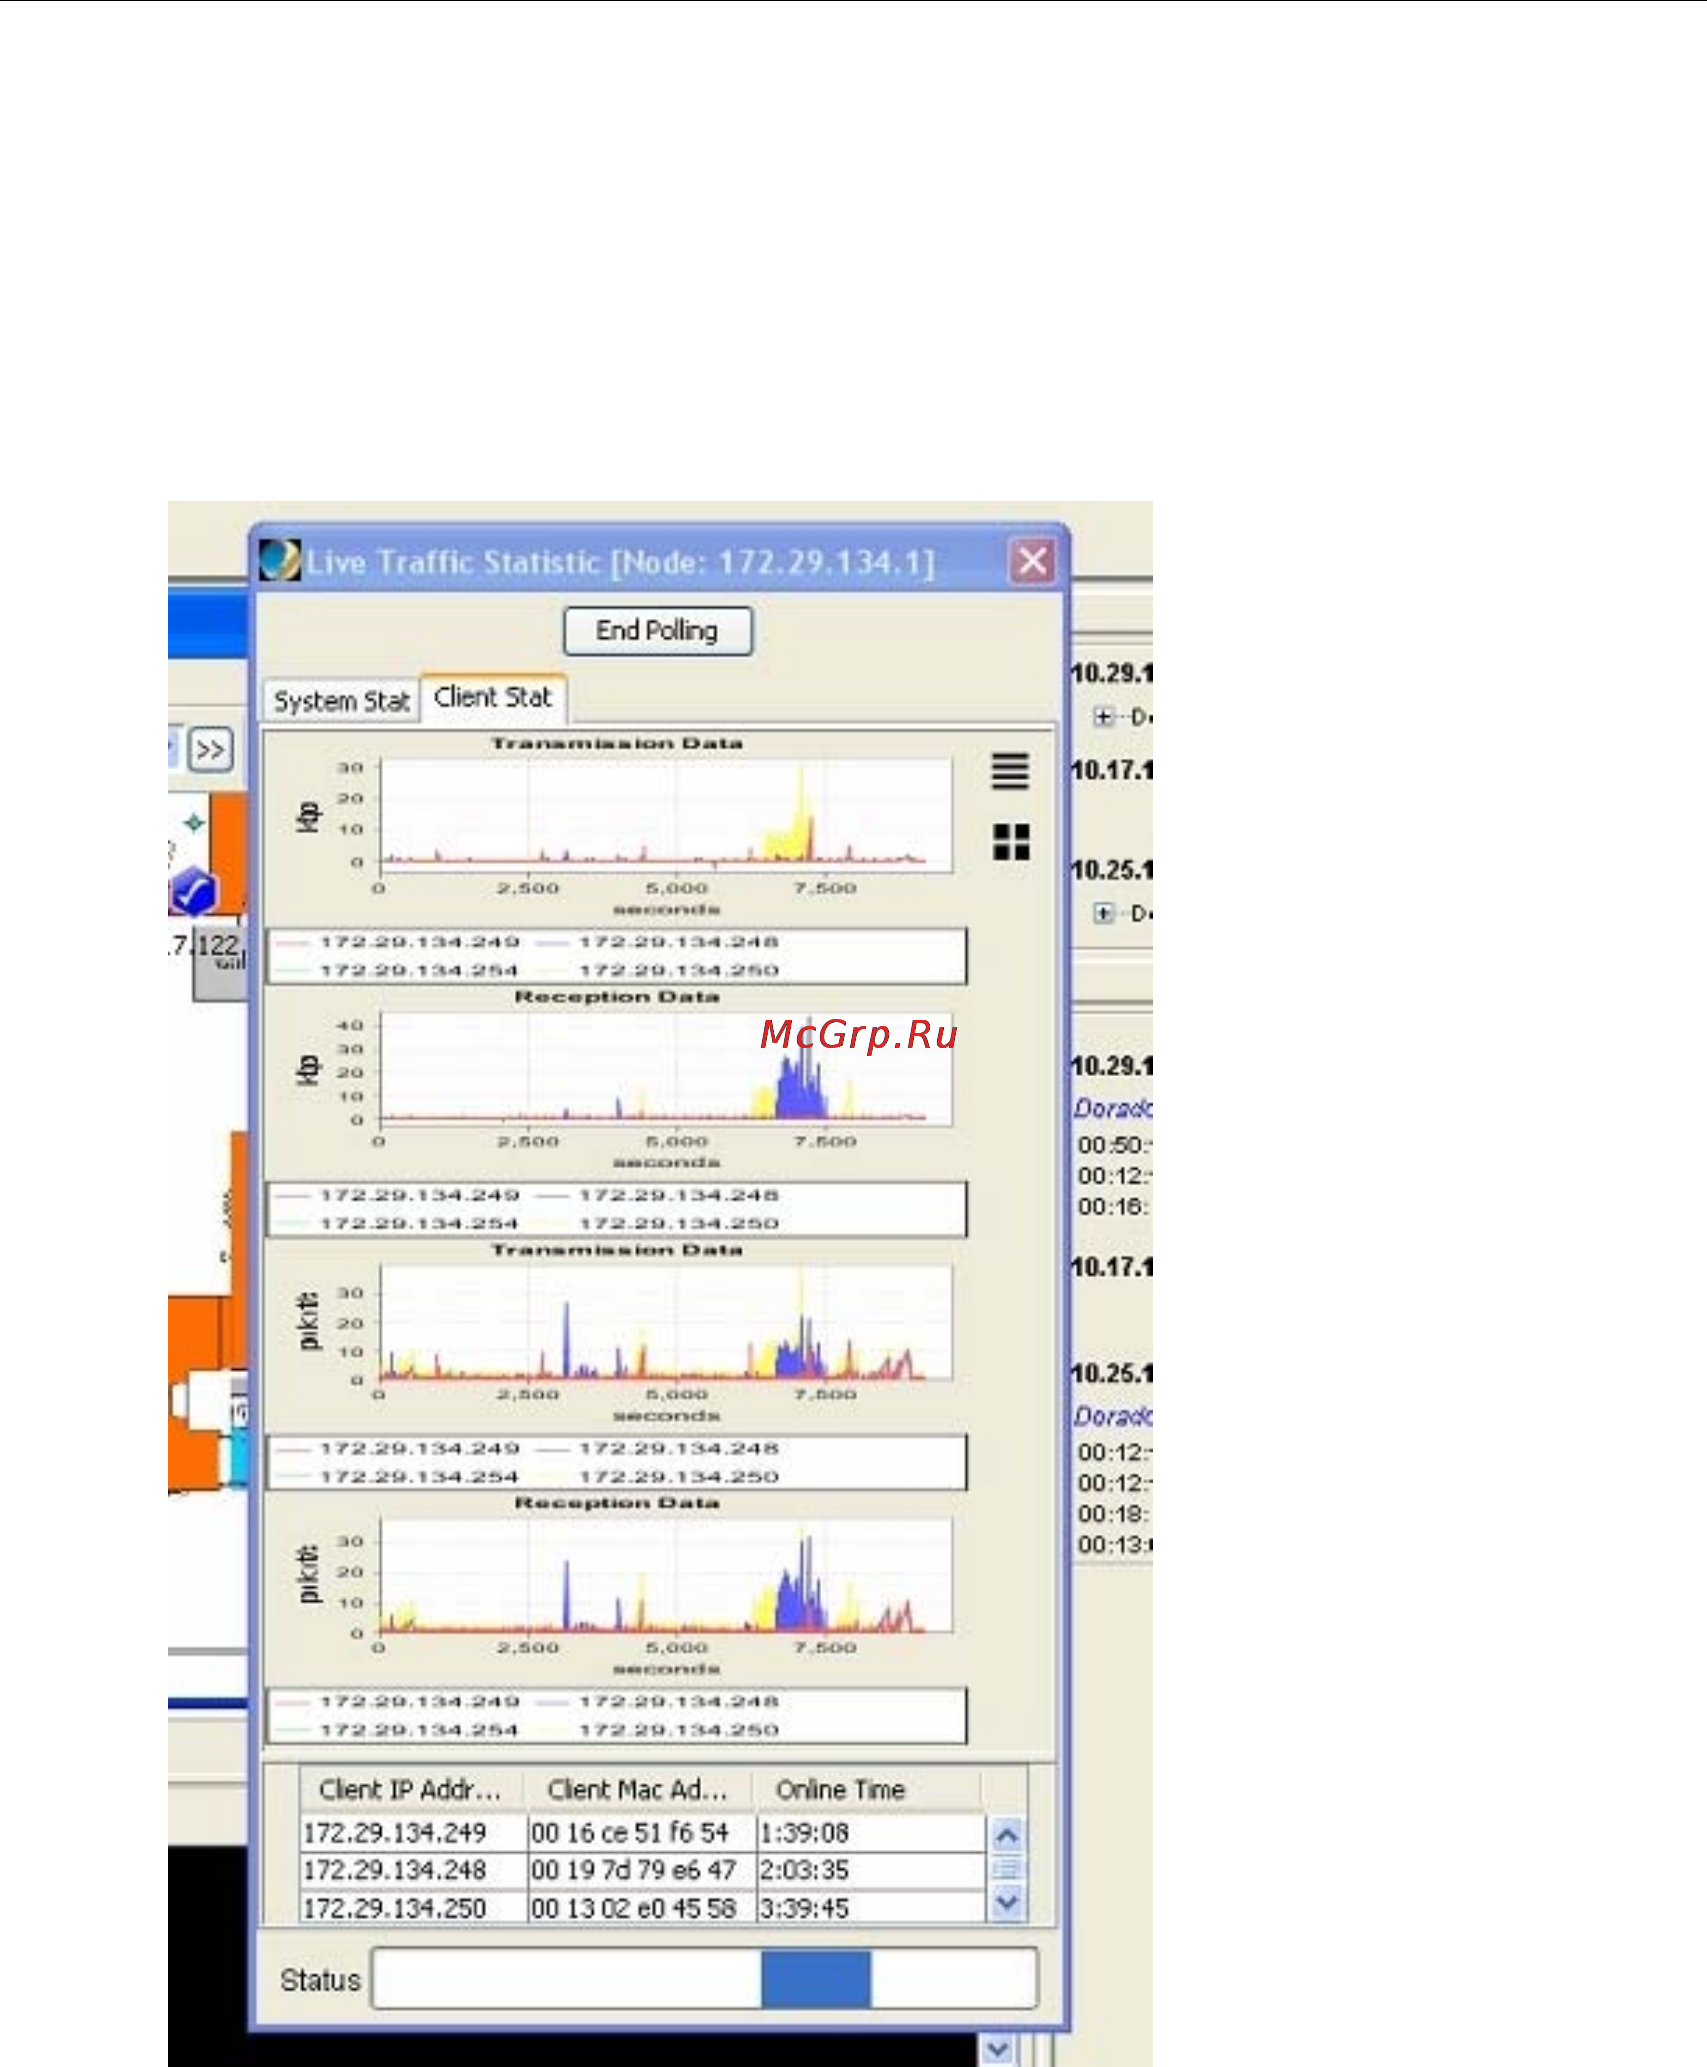
Task: Click the teal star node icon on map
Action: 194,823
